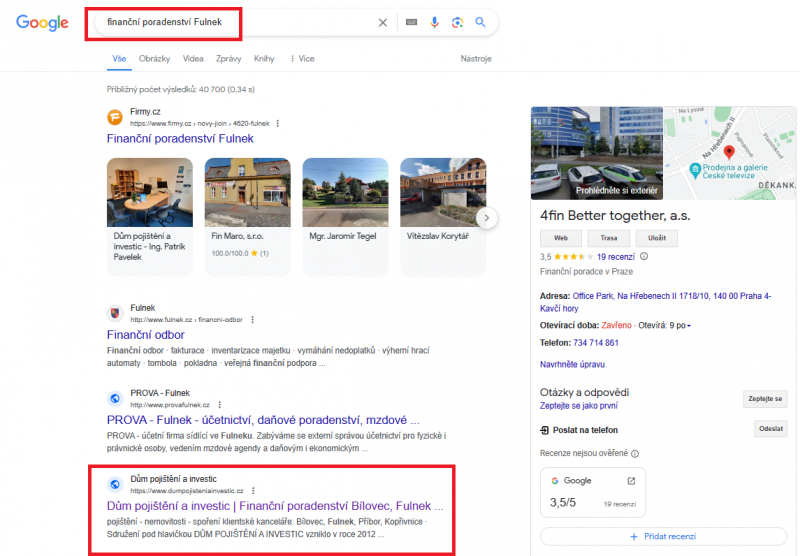Click the Poslat na telefon icon

[x=544, y=430]
